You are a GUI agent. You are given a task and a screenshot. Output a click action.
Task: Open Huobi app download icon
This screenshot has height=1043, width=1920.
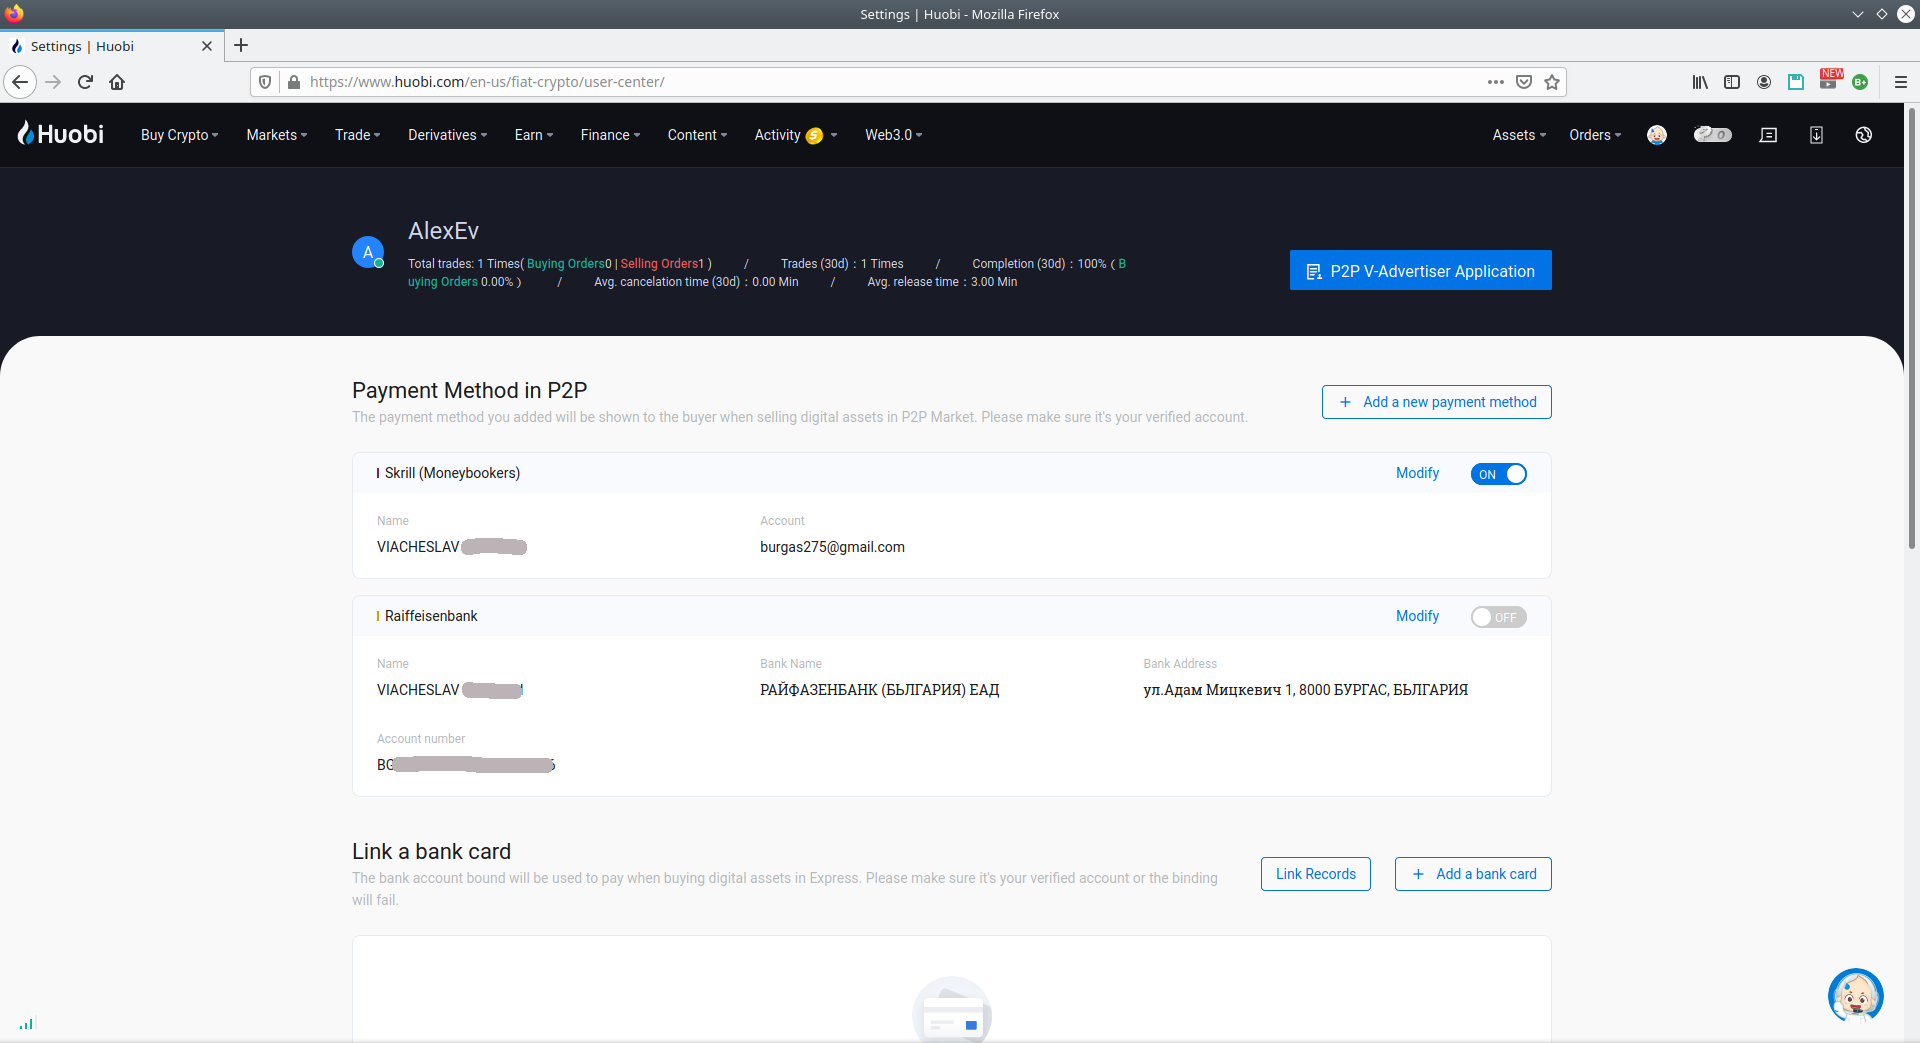coord(1816,135)
